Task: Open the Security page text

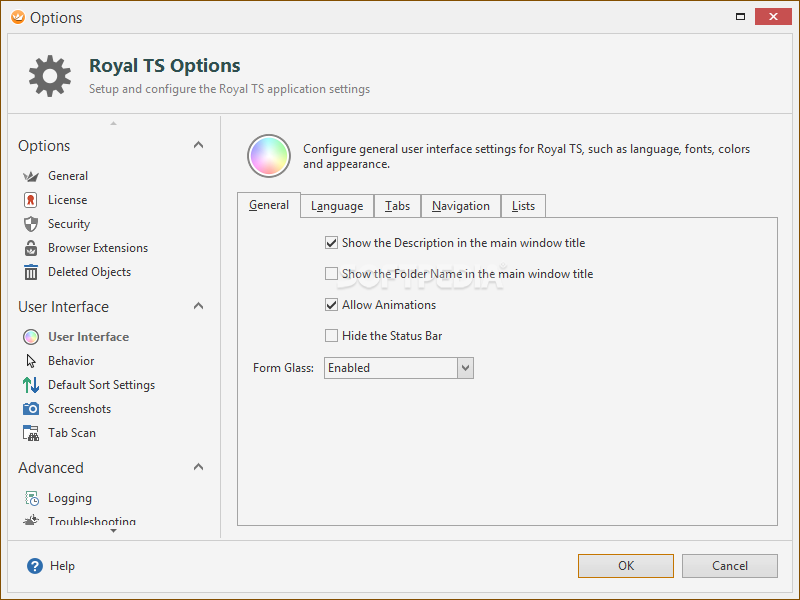Action: point(69,224)
